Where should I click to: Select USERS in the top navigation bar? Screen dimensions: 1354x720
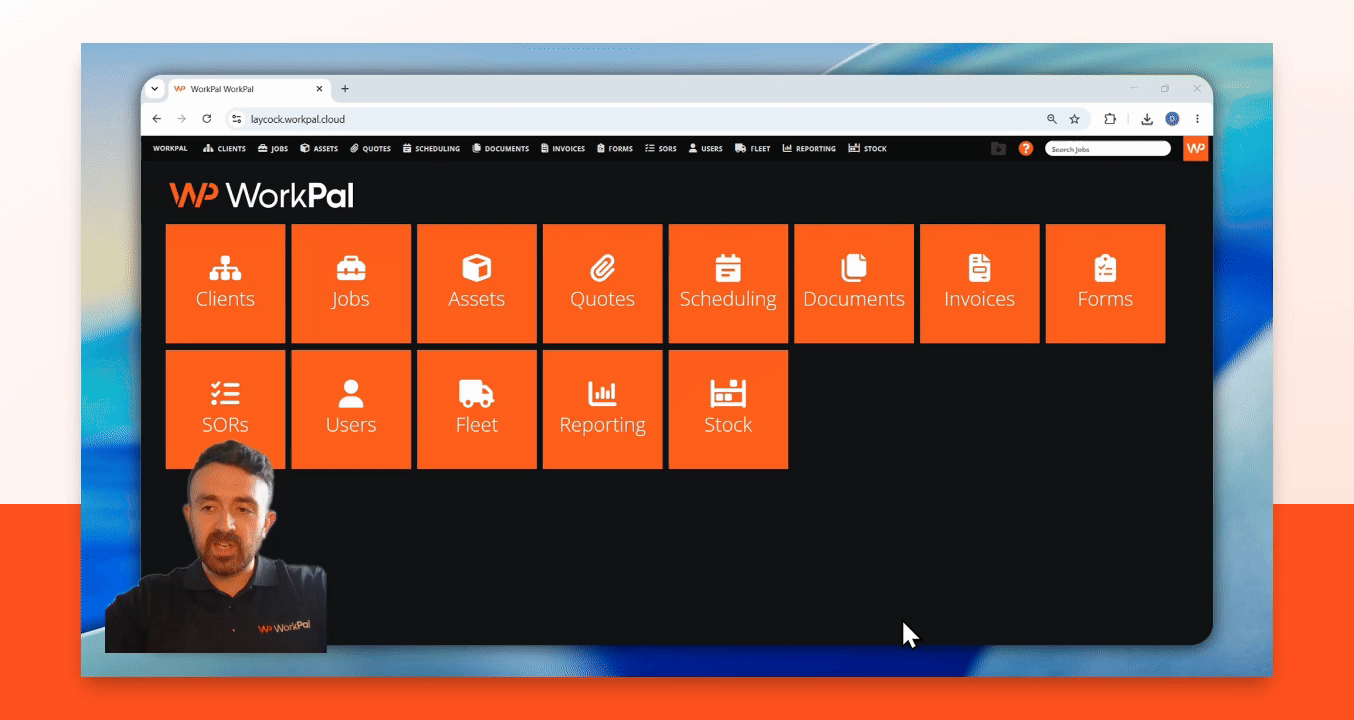(706, 149)
